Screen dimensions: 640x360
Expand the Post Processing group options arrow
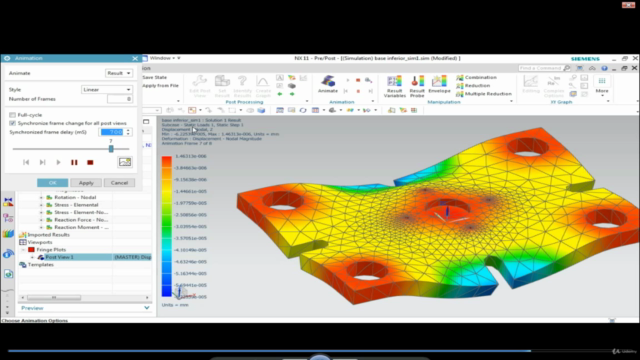point(307,101)
